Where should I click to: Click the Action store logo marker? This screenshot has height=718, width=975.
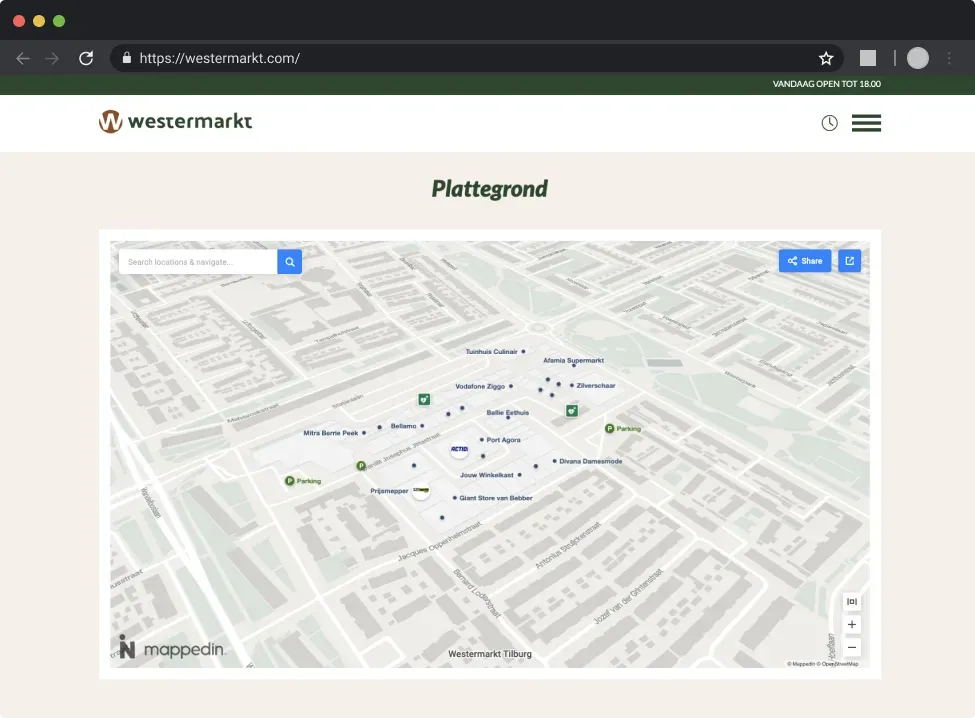tap(460, 449)
